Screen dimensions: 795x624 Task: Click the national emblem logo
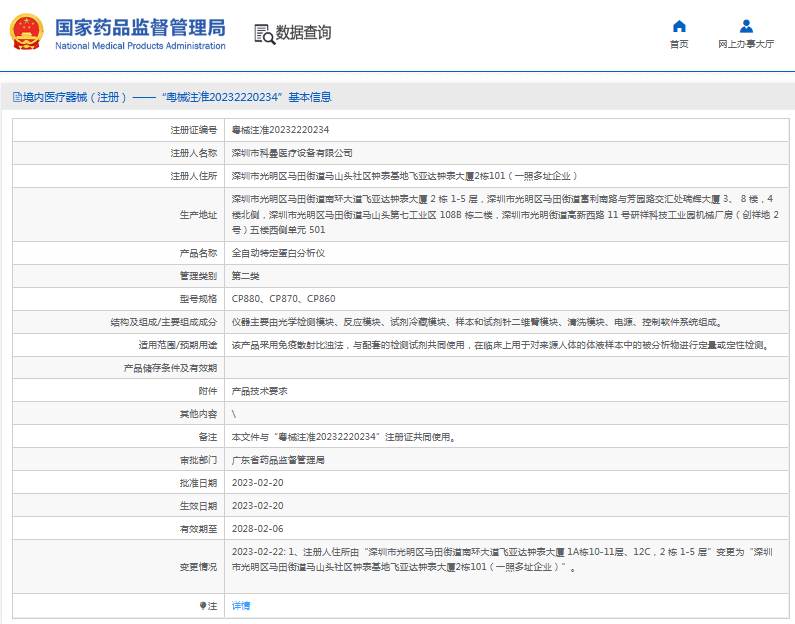[27, 32]
